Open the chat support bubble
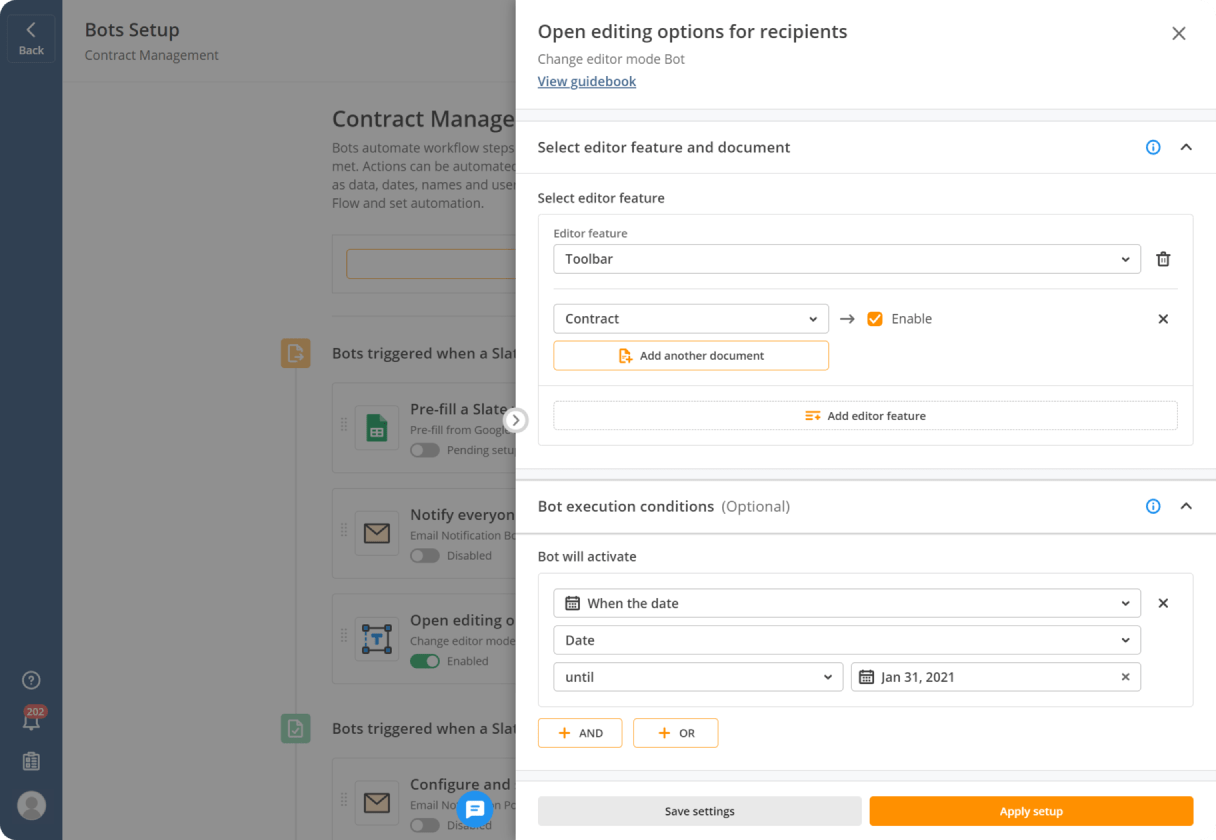This screenshot has height=840, width=1216. tap(475, 809)
